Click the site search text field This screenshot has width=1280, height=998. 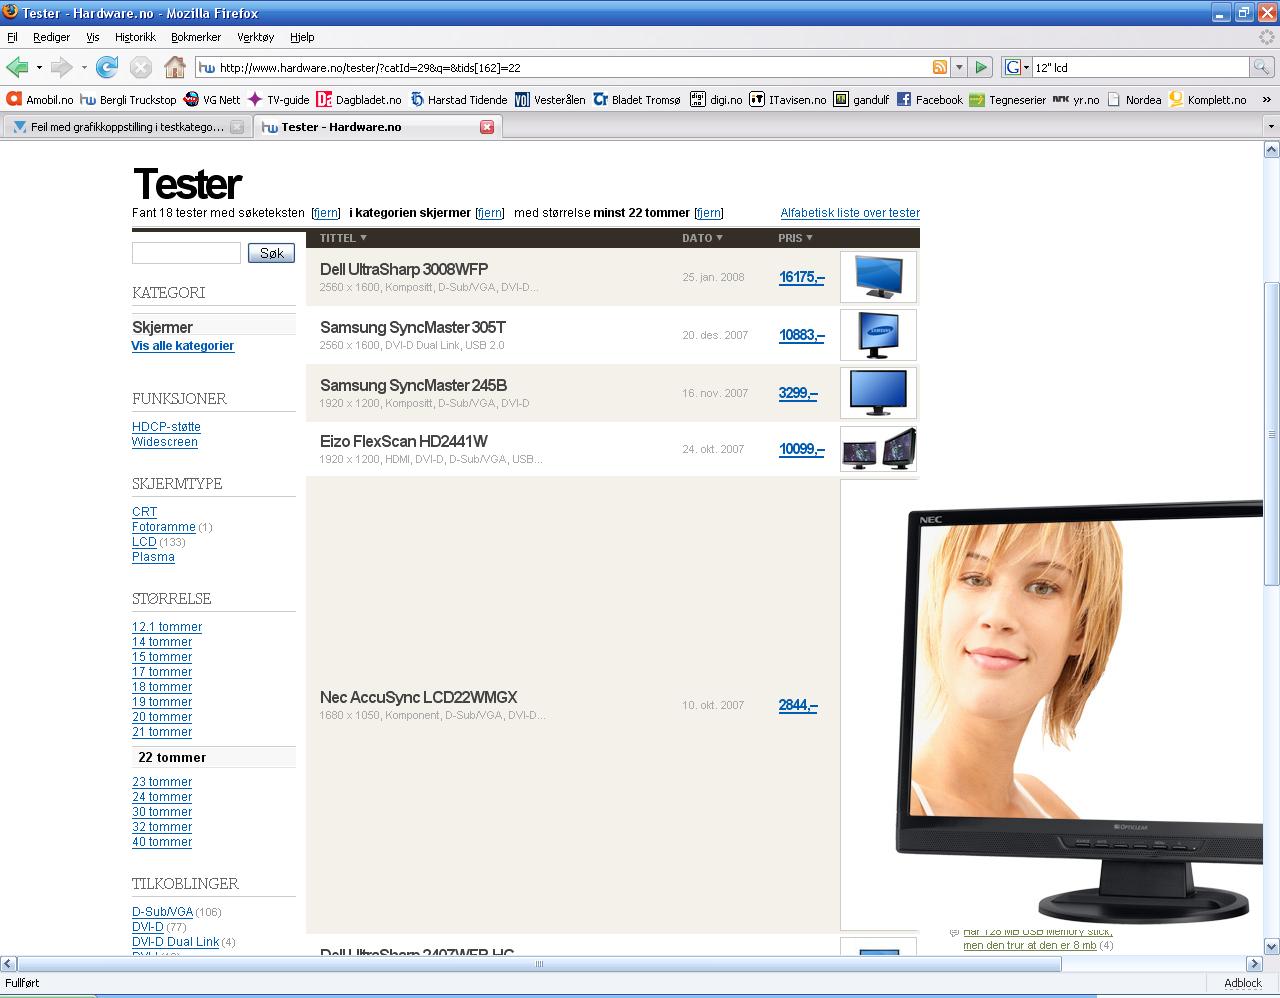(x=186, y=253)
